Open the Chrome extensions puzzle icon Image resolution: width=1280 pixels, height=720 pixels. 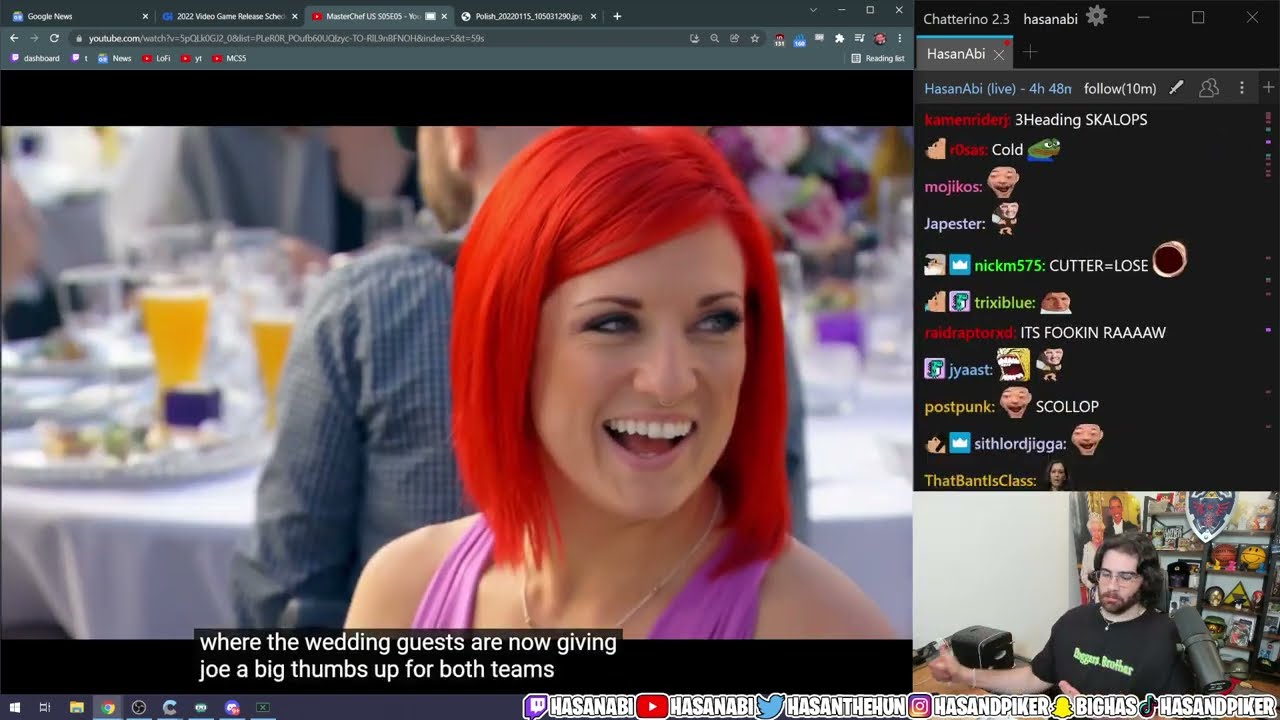[x=839, y=38]
